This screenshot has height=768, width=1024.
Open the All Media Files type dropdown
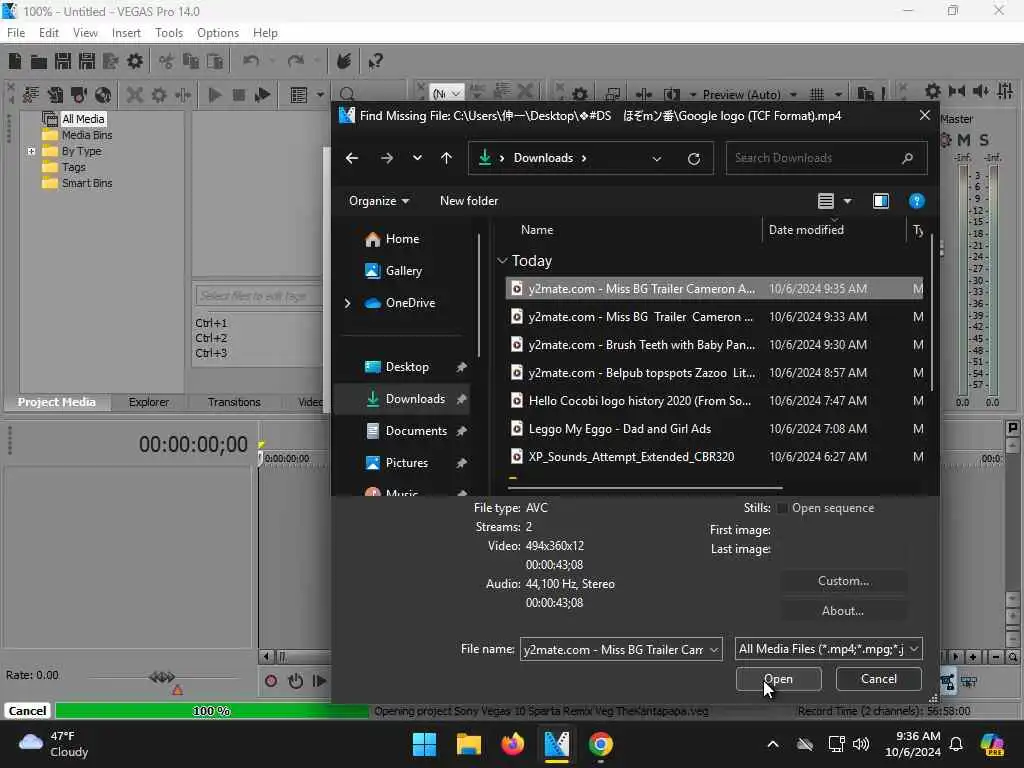click(x=914, y=649)
